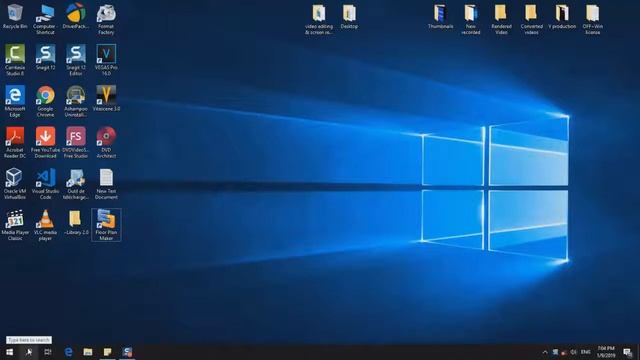Open the Snagit 12 Editor shortcut
The height and width of the screenshot is (360, 640).
tap(76, 60)
